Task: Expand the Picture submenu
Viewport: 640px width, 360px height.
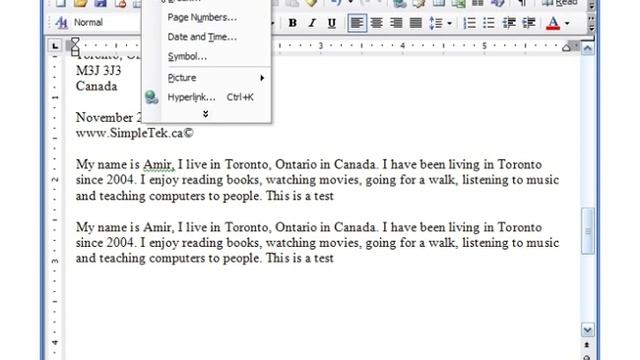Action: point(206,78)
